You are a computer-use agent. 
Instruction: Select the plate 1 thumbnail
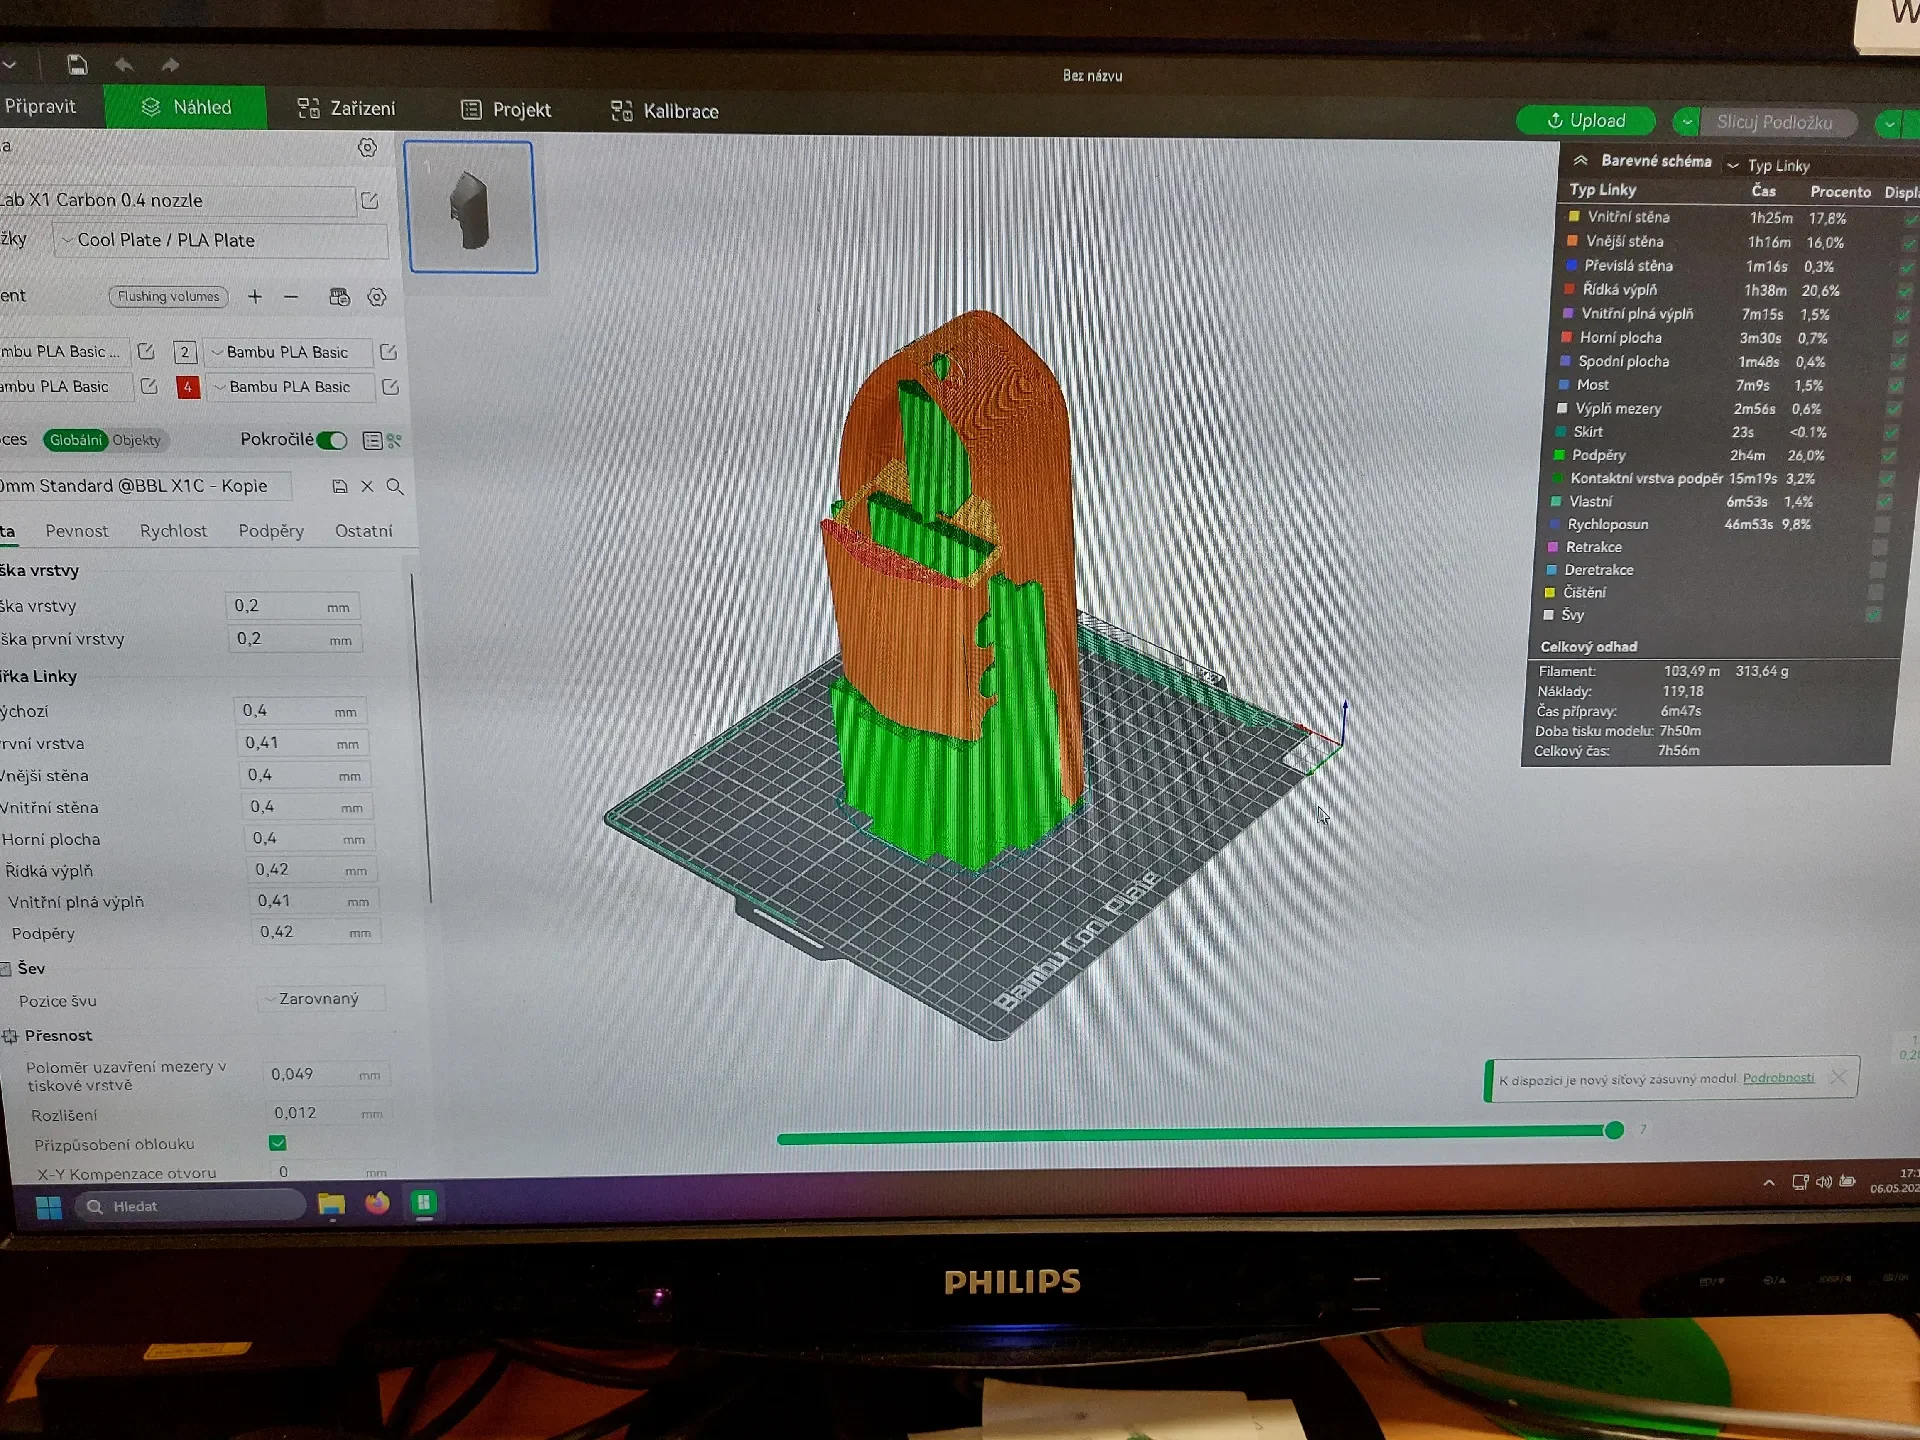click(x=471, y=207)
